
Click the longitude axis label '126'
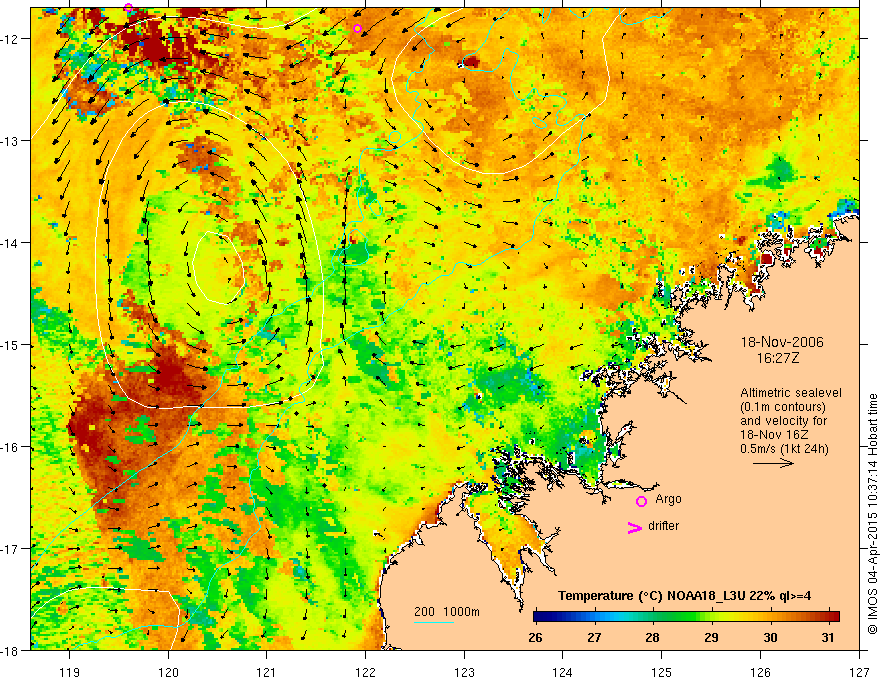pyautogui.click(x=760, y=672)
